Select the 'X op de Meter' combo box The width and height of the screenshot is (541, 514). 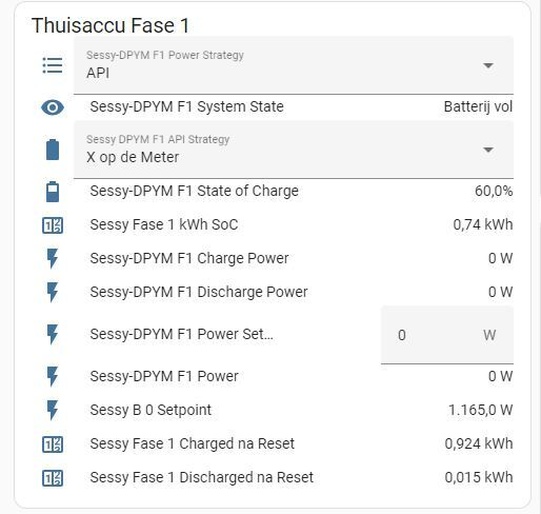coord(294,150)
